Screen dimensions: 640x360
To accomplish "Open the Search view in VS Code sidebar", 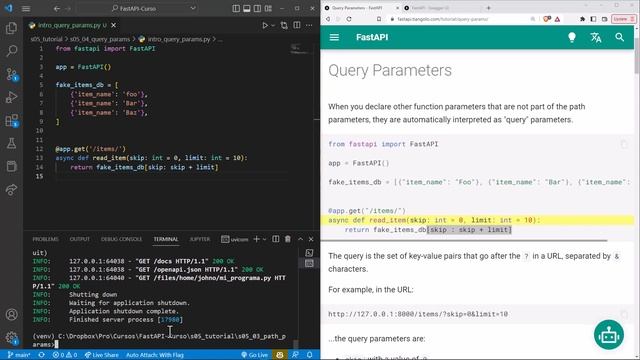I will pyautogui.click(x=11, y=51).
